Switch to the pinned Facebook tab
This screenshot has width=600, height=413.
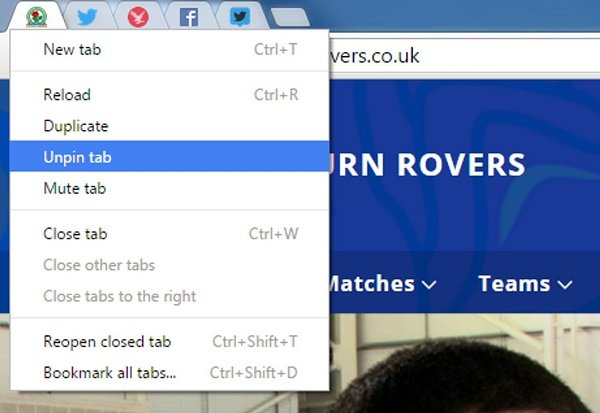189,18
